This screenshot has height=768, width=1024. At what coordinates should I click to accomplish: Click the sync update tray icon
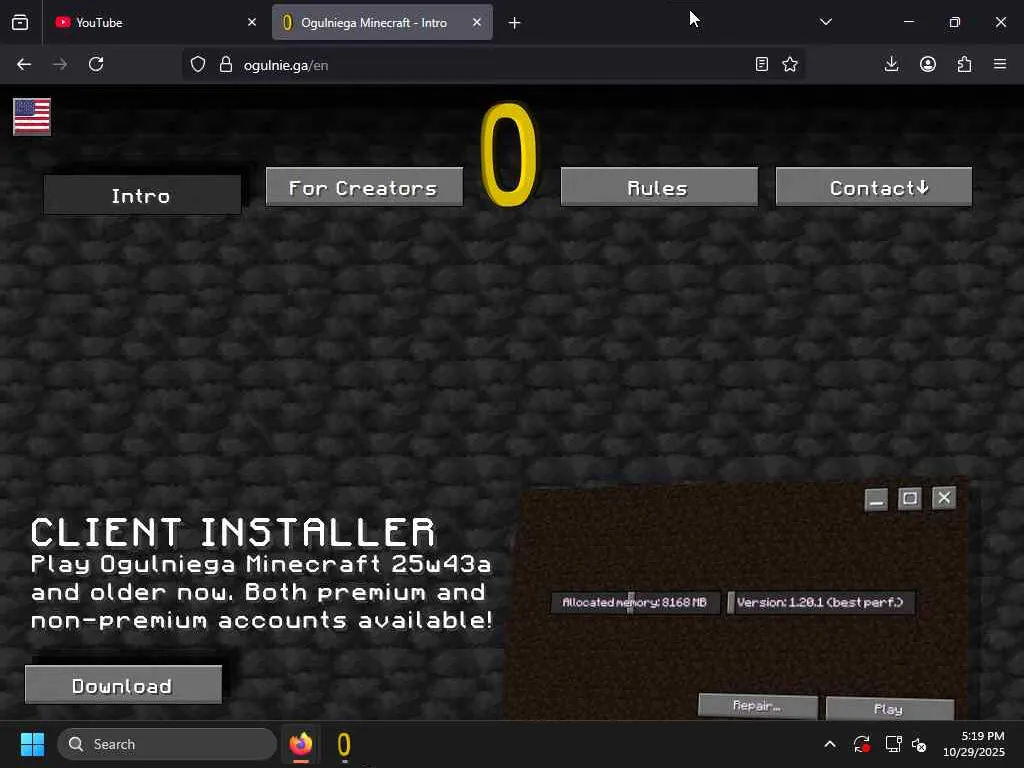[x=861, y=744]
